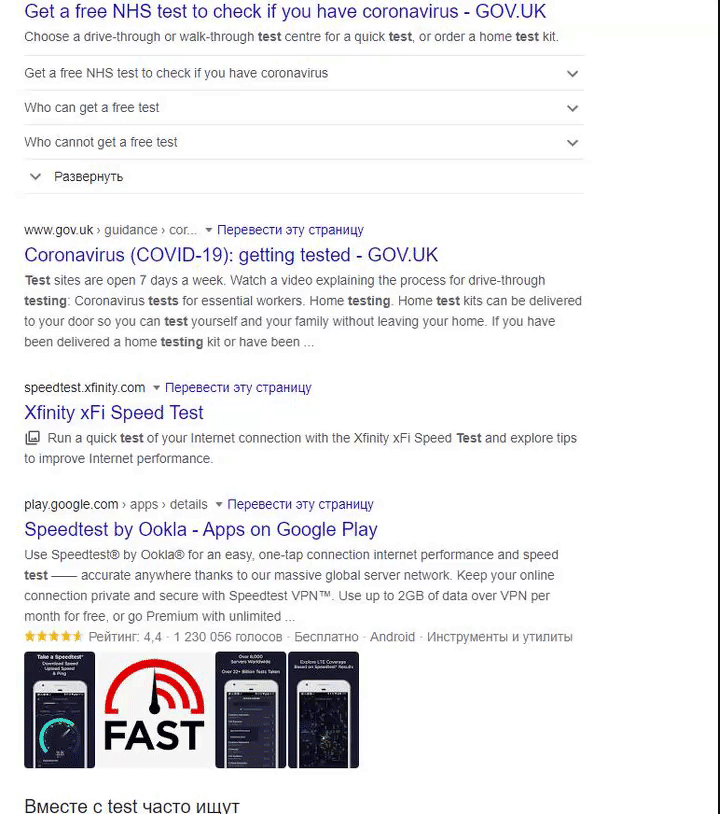Open Xfinity xFi Speed Test result
This screenshot has width=720, height=814.
point(114,413)
